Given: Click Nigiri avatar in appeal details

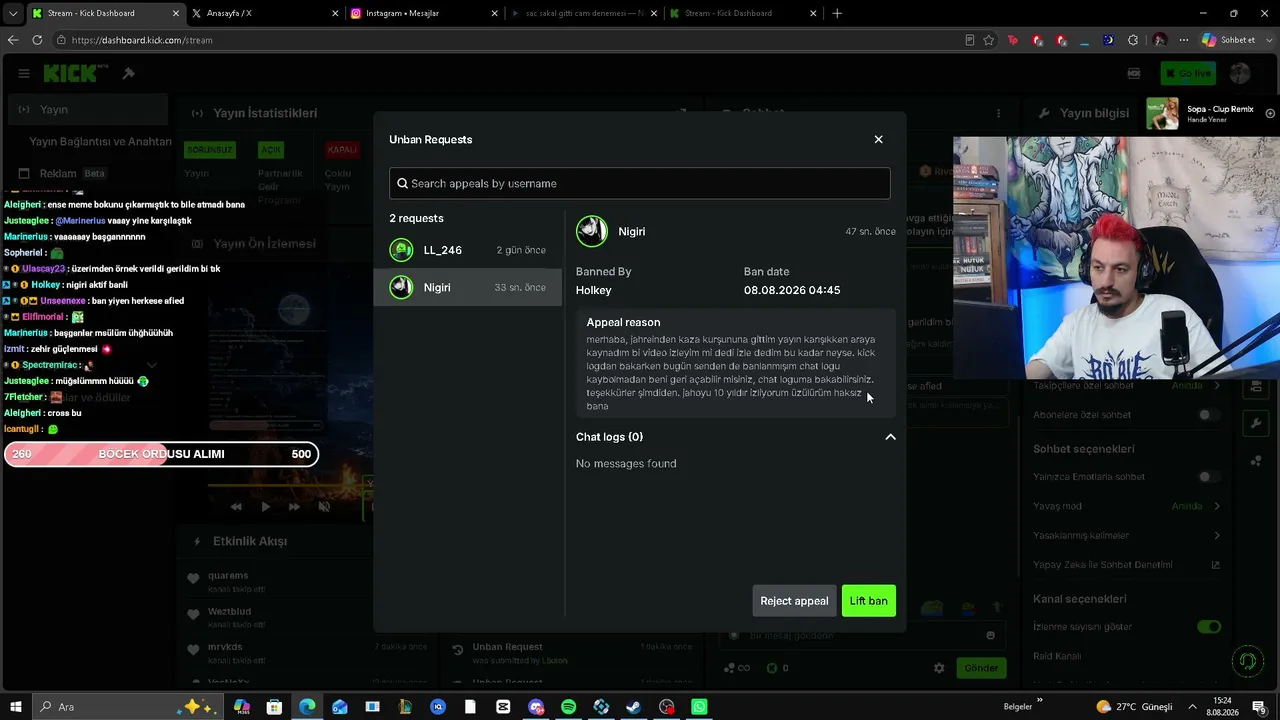Looking at the screenshot, I should (x=592, y=231).
